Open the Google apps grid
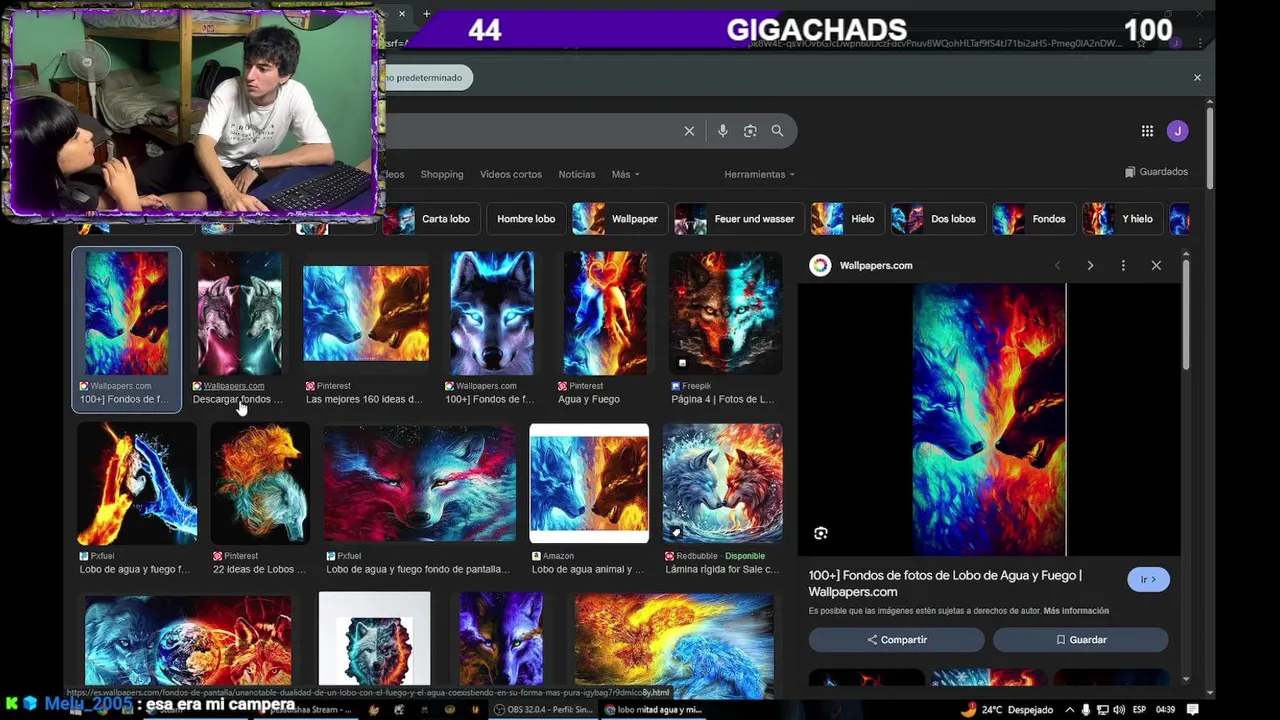The height and width of the screenshot is (720, 1280). (x=1147, y=131)
